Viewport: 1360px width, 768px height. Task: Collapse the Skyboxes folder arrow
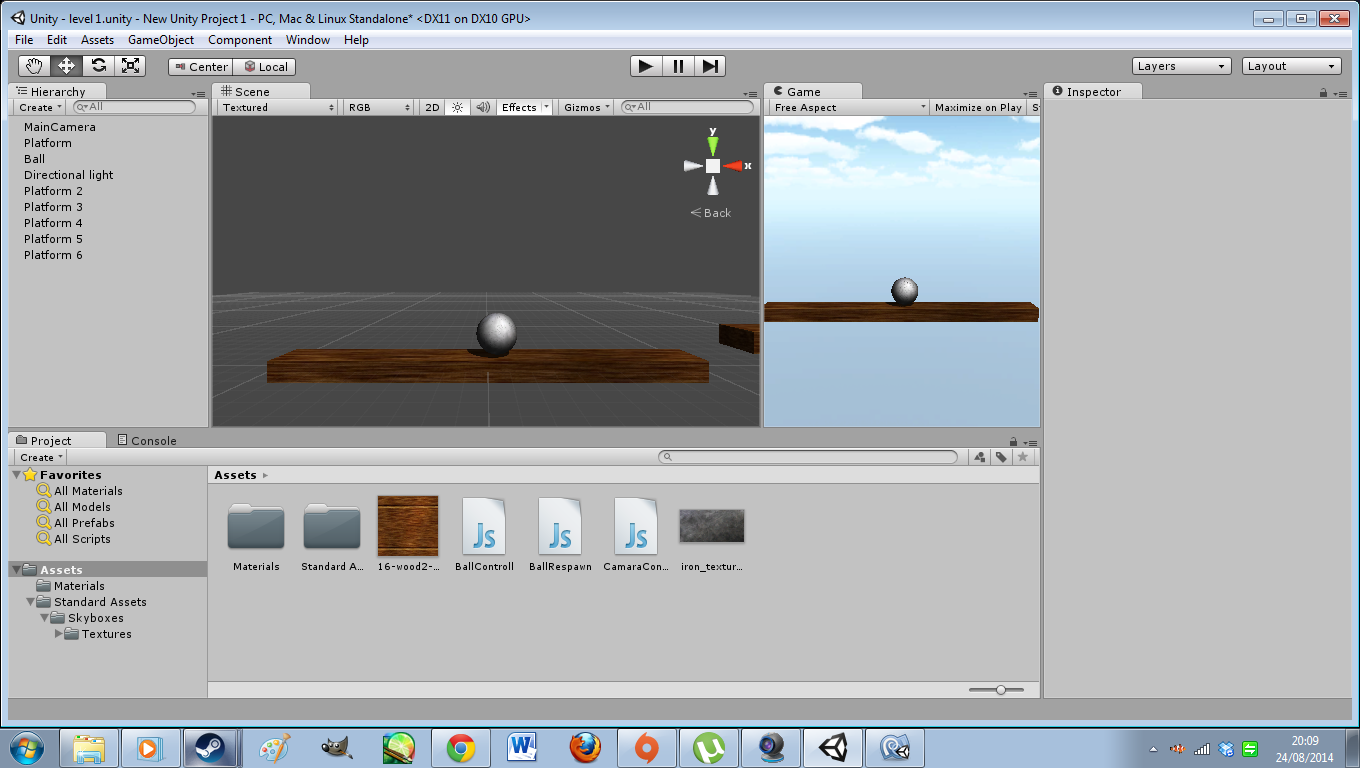click(x=45, y=618)
